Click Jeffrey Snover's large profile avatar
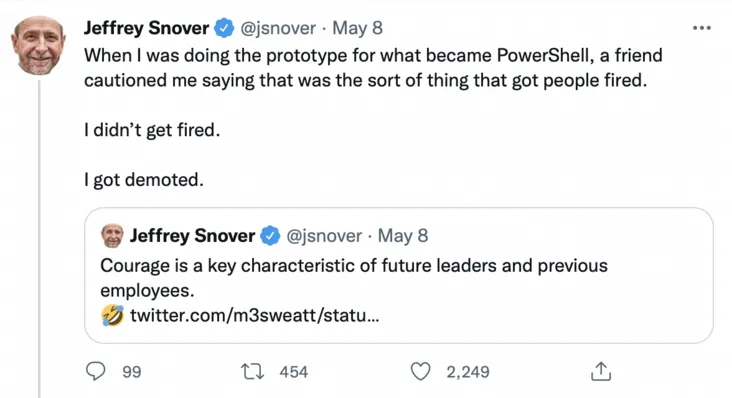Viewport: 732px width, 398px height. point(38,45)
